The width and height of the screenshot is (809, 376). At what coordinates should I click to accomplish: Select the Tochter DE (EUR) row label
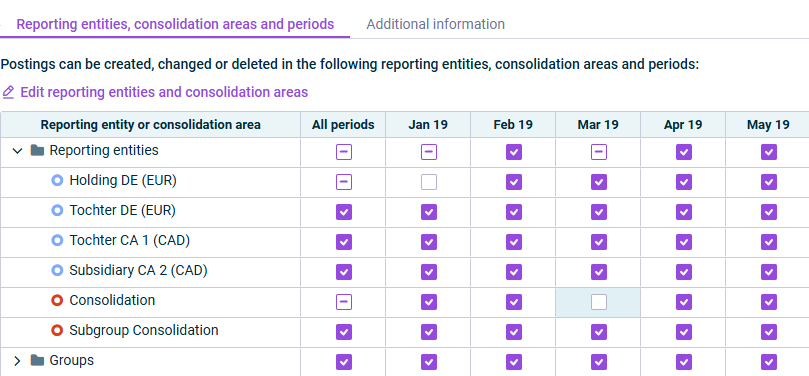pyautogui.click(x=122, y=211)
